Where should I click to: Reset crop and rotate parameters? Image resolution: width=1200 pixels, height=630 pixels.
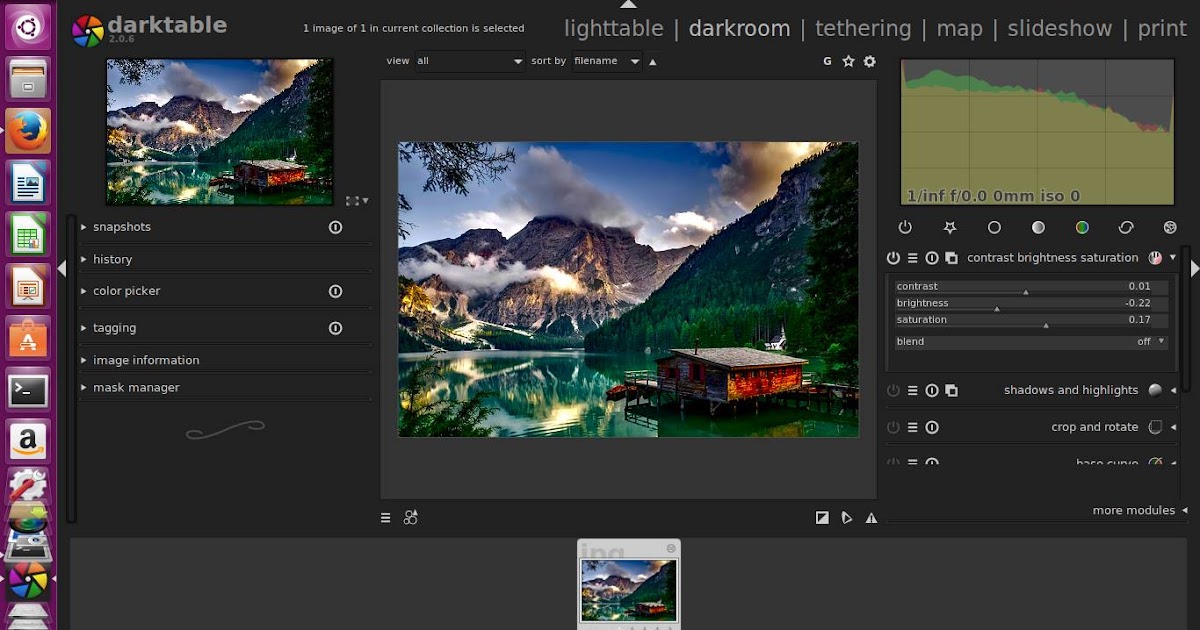tap(932, 428)
